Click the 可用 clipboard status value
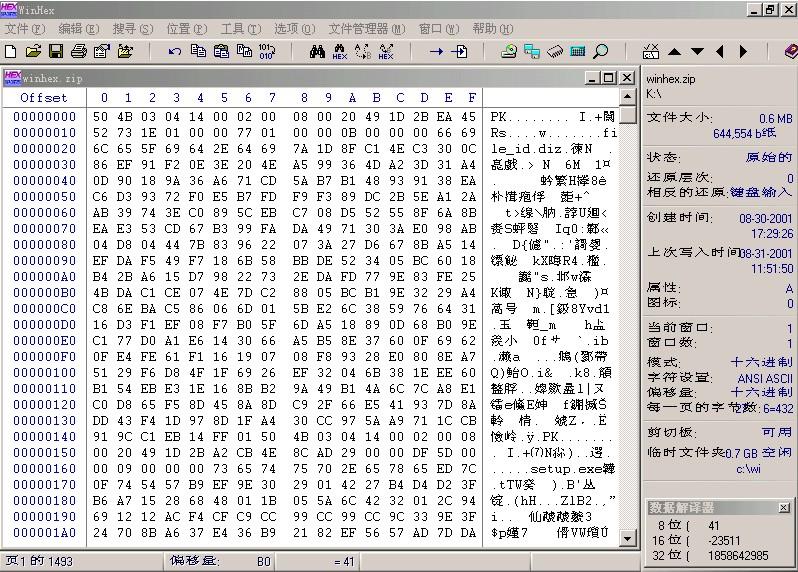The width and height of the screenshot is (798, 572). 777,432
